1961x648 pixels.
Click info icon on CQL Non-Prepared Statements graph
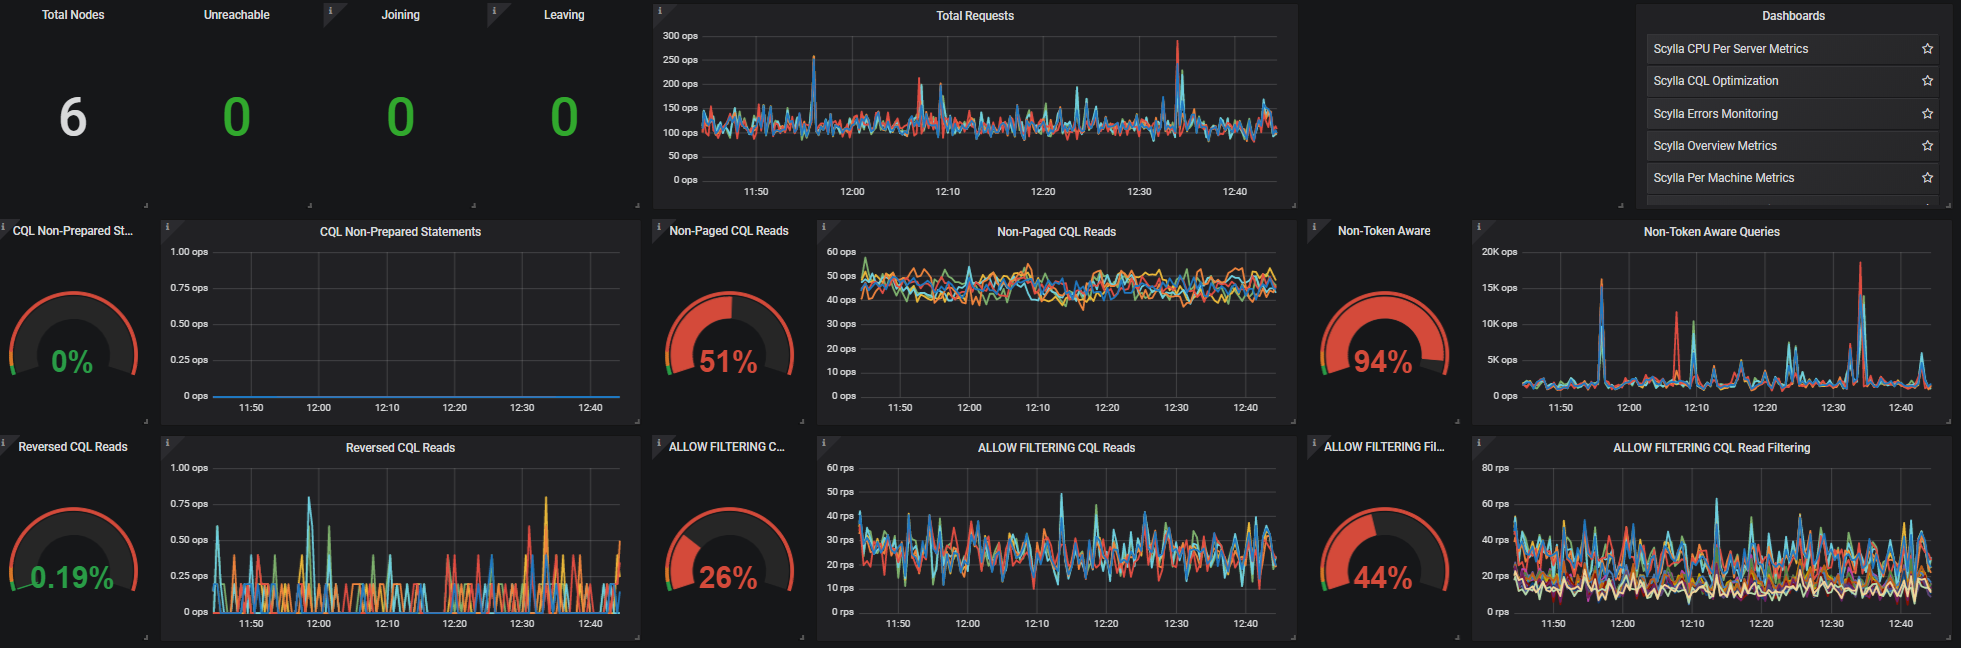tap(167, 227)
